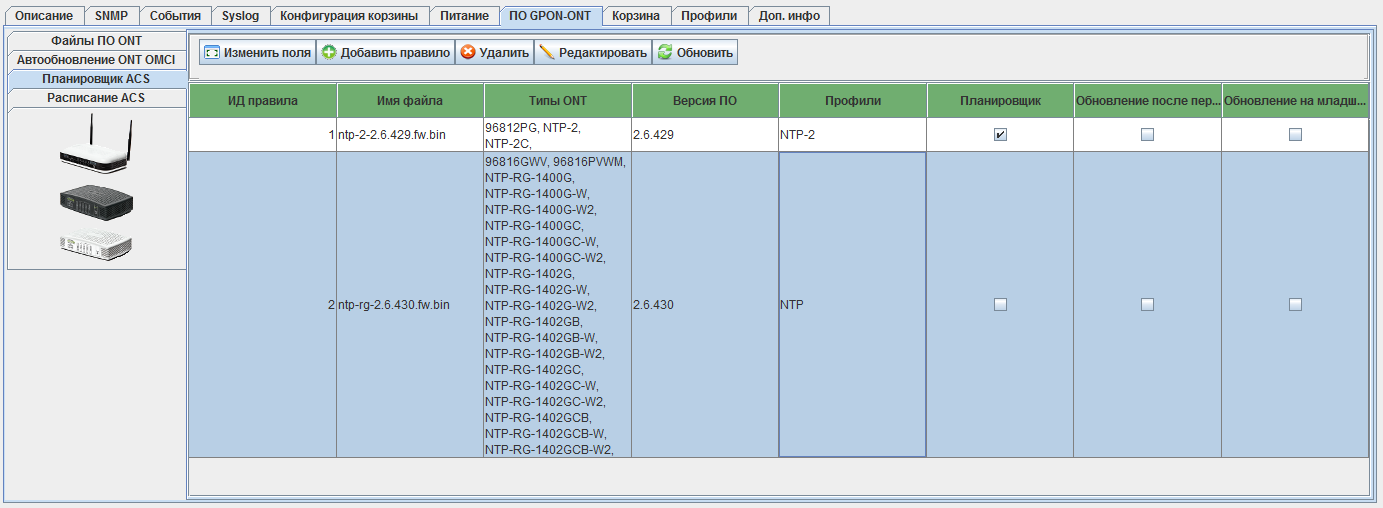Toggle 'Обновление после пер...' checkbox in rule 1

[x=1147, y=135]
